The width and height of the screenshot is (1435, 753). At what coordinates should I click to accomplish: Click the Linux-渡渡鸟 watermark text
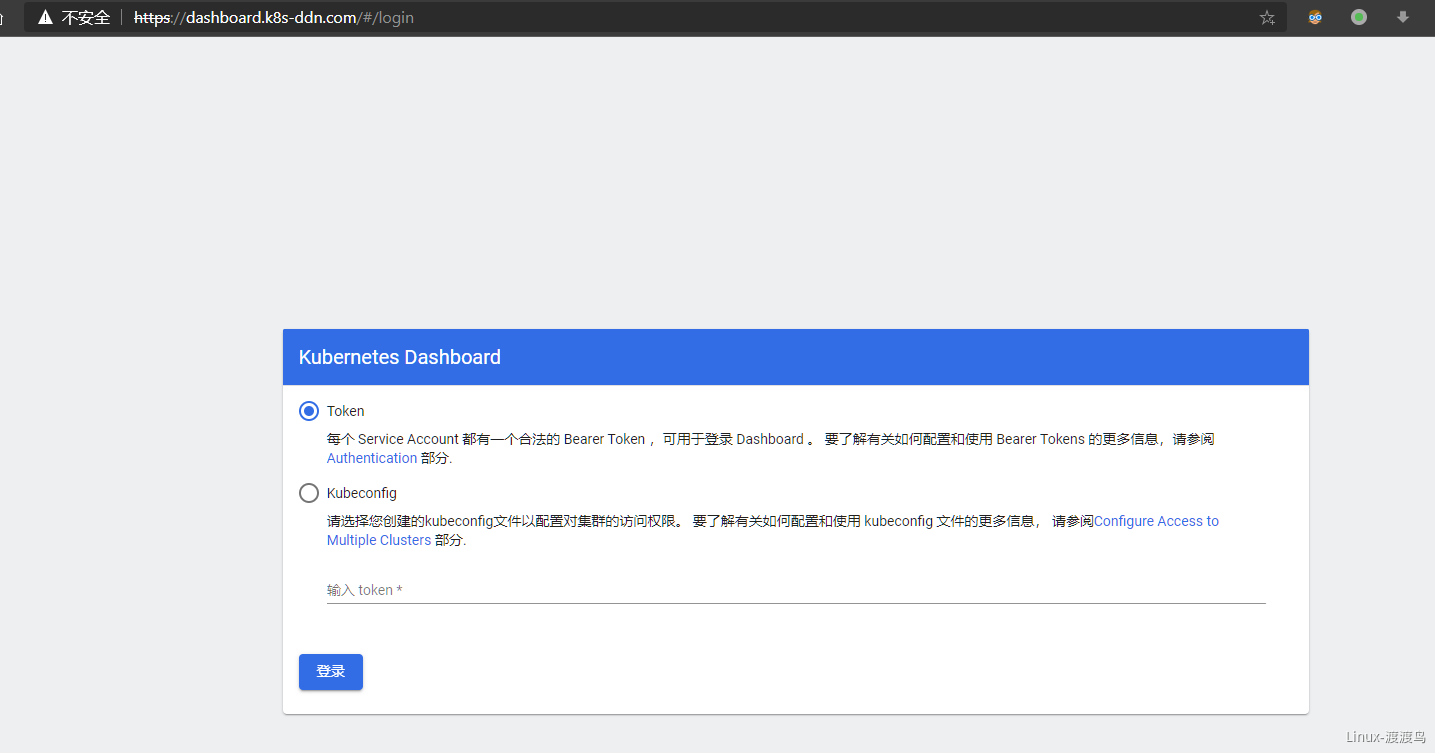[1387, 737]
